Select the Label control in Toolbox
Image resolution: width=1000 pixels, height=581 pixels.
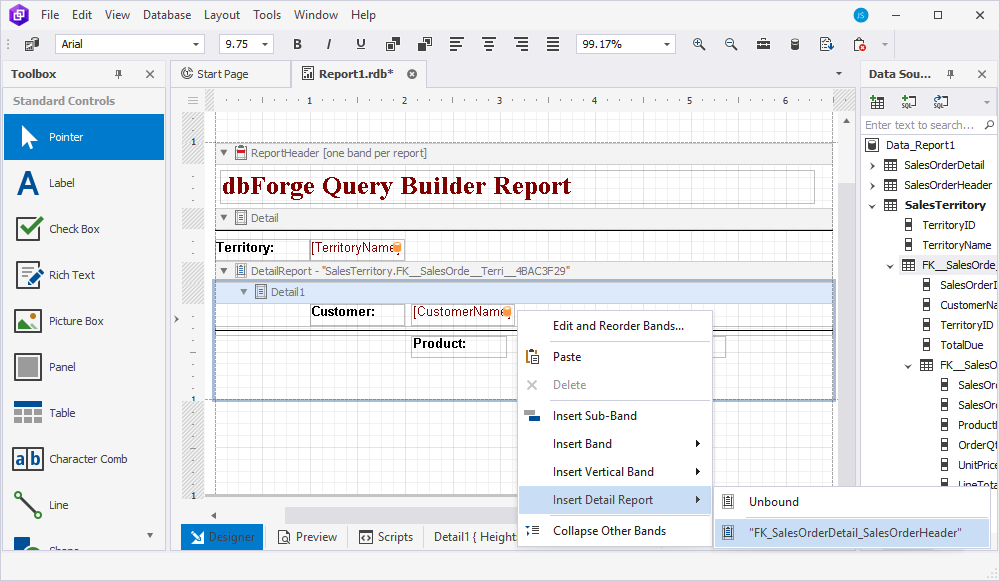pos(84,183)
